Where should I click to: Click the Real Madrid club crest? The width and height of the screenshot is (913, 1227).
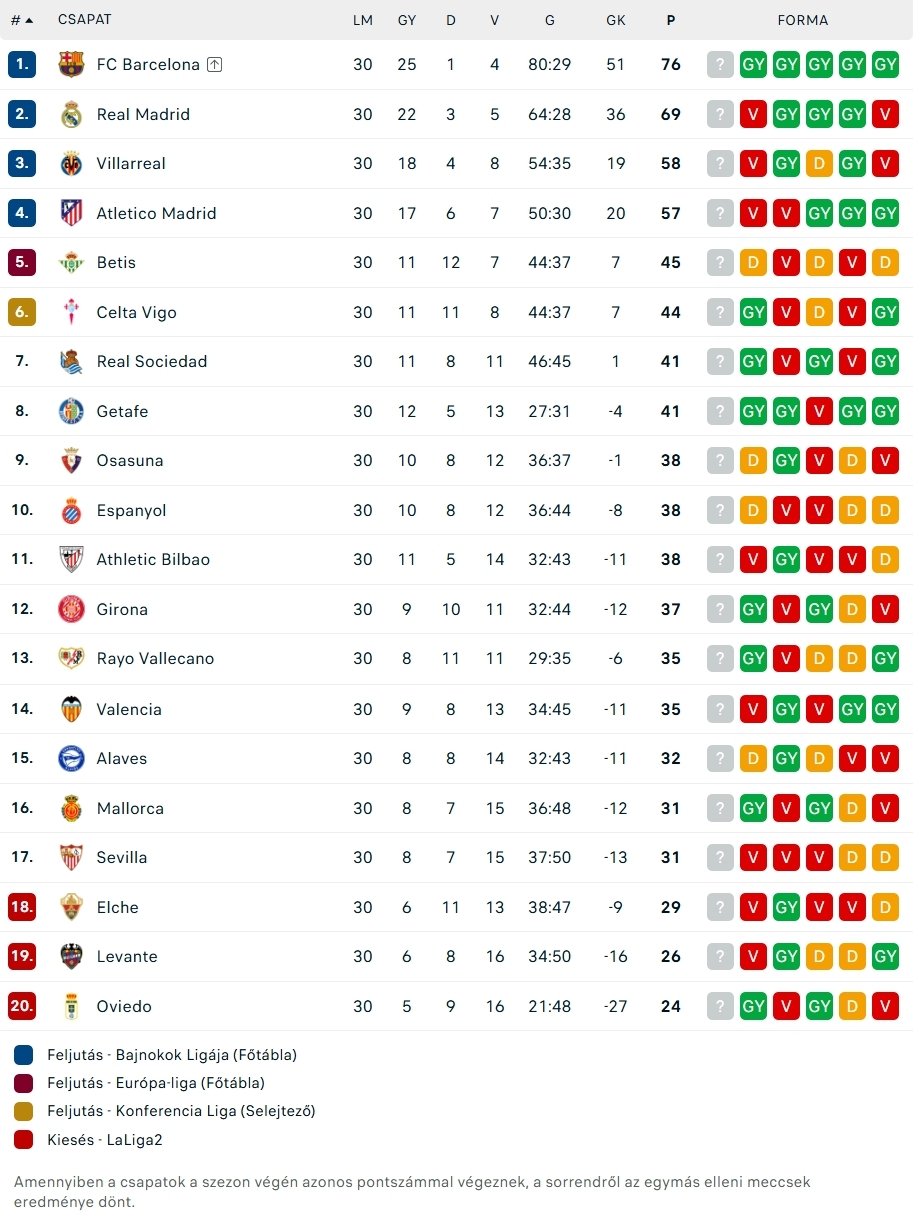click(72, 114)
